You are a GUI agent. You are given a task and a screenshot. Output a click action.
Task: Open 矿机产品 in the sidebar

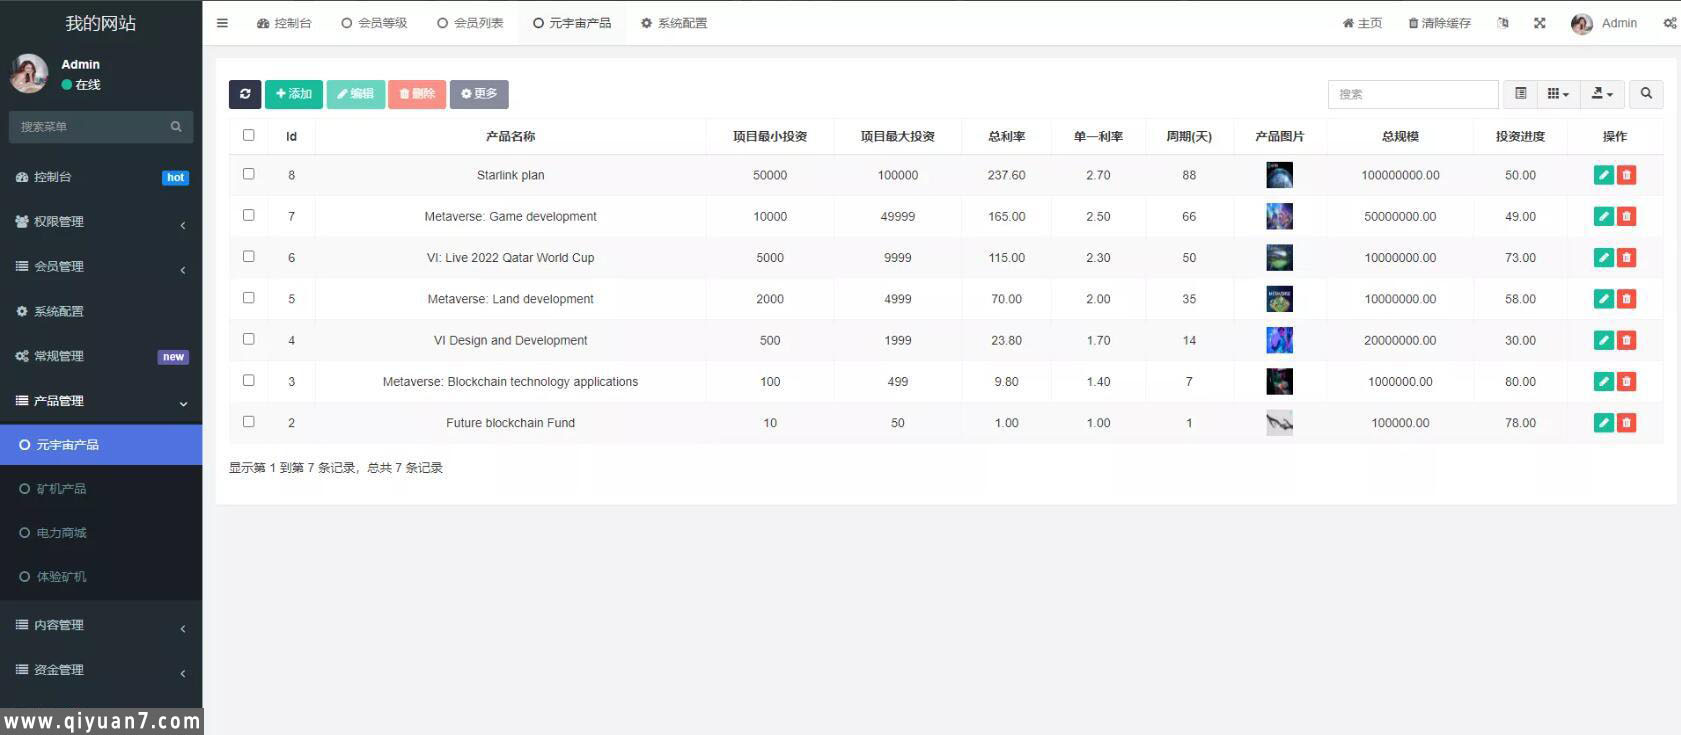point(61,489)
